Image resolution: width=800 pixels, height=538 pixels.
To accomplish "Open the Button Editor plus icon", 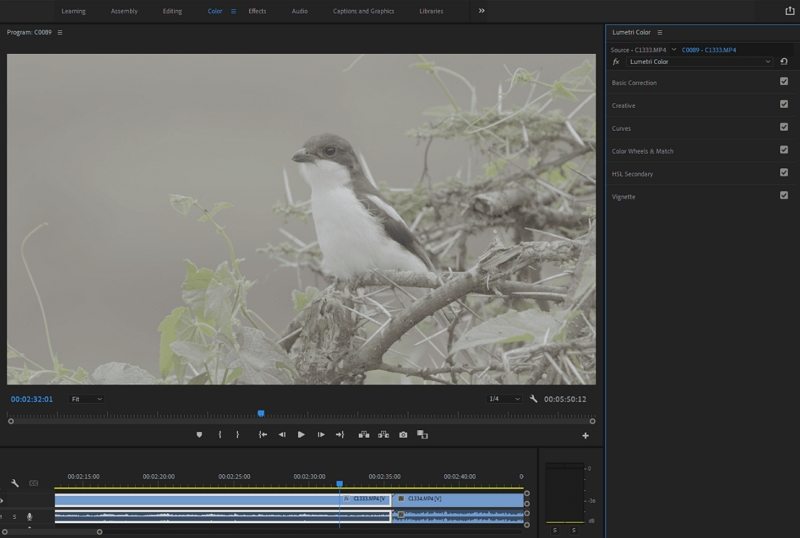I will coord(585,435).
